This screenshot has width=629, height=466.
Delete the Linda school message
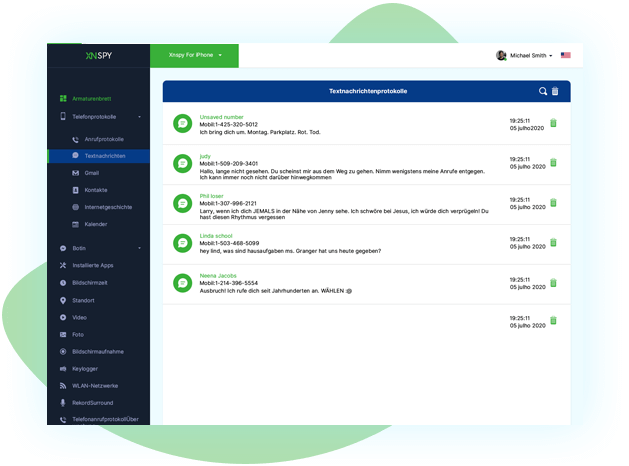(x=554, y=242)
